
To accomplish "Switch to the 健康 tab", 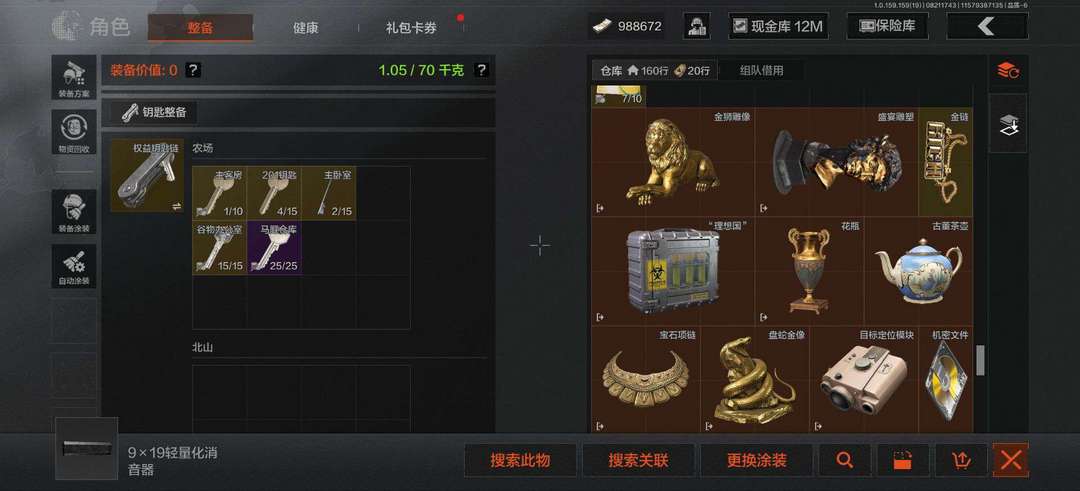I will (305, 28).
